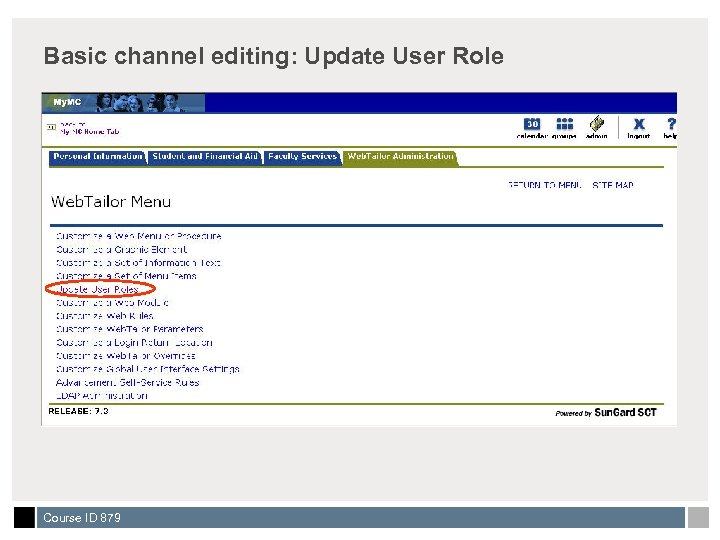Open Customize a Login Return Location
720x540 pixels.
134,343
